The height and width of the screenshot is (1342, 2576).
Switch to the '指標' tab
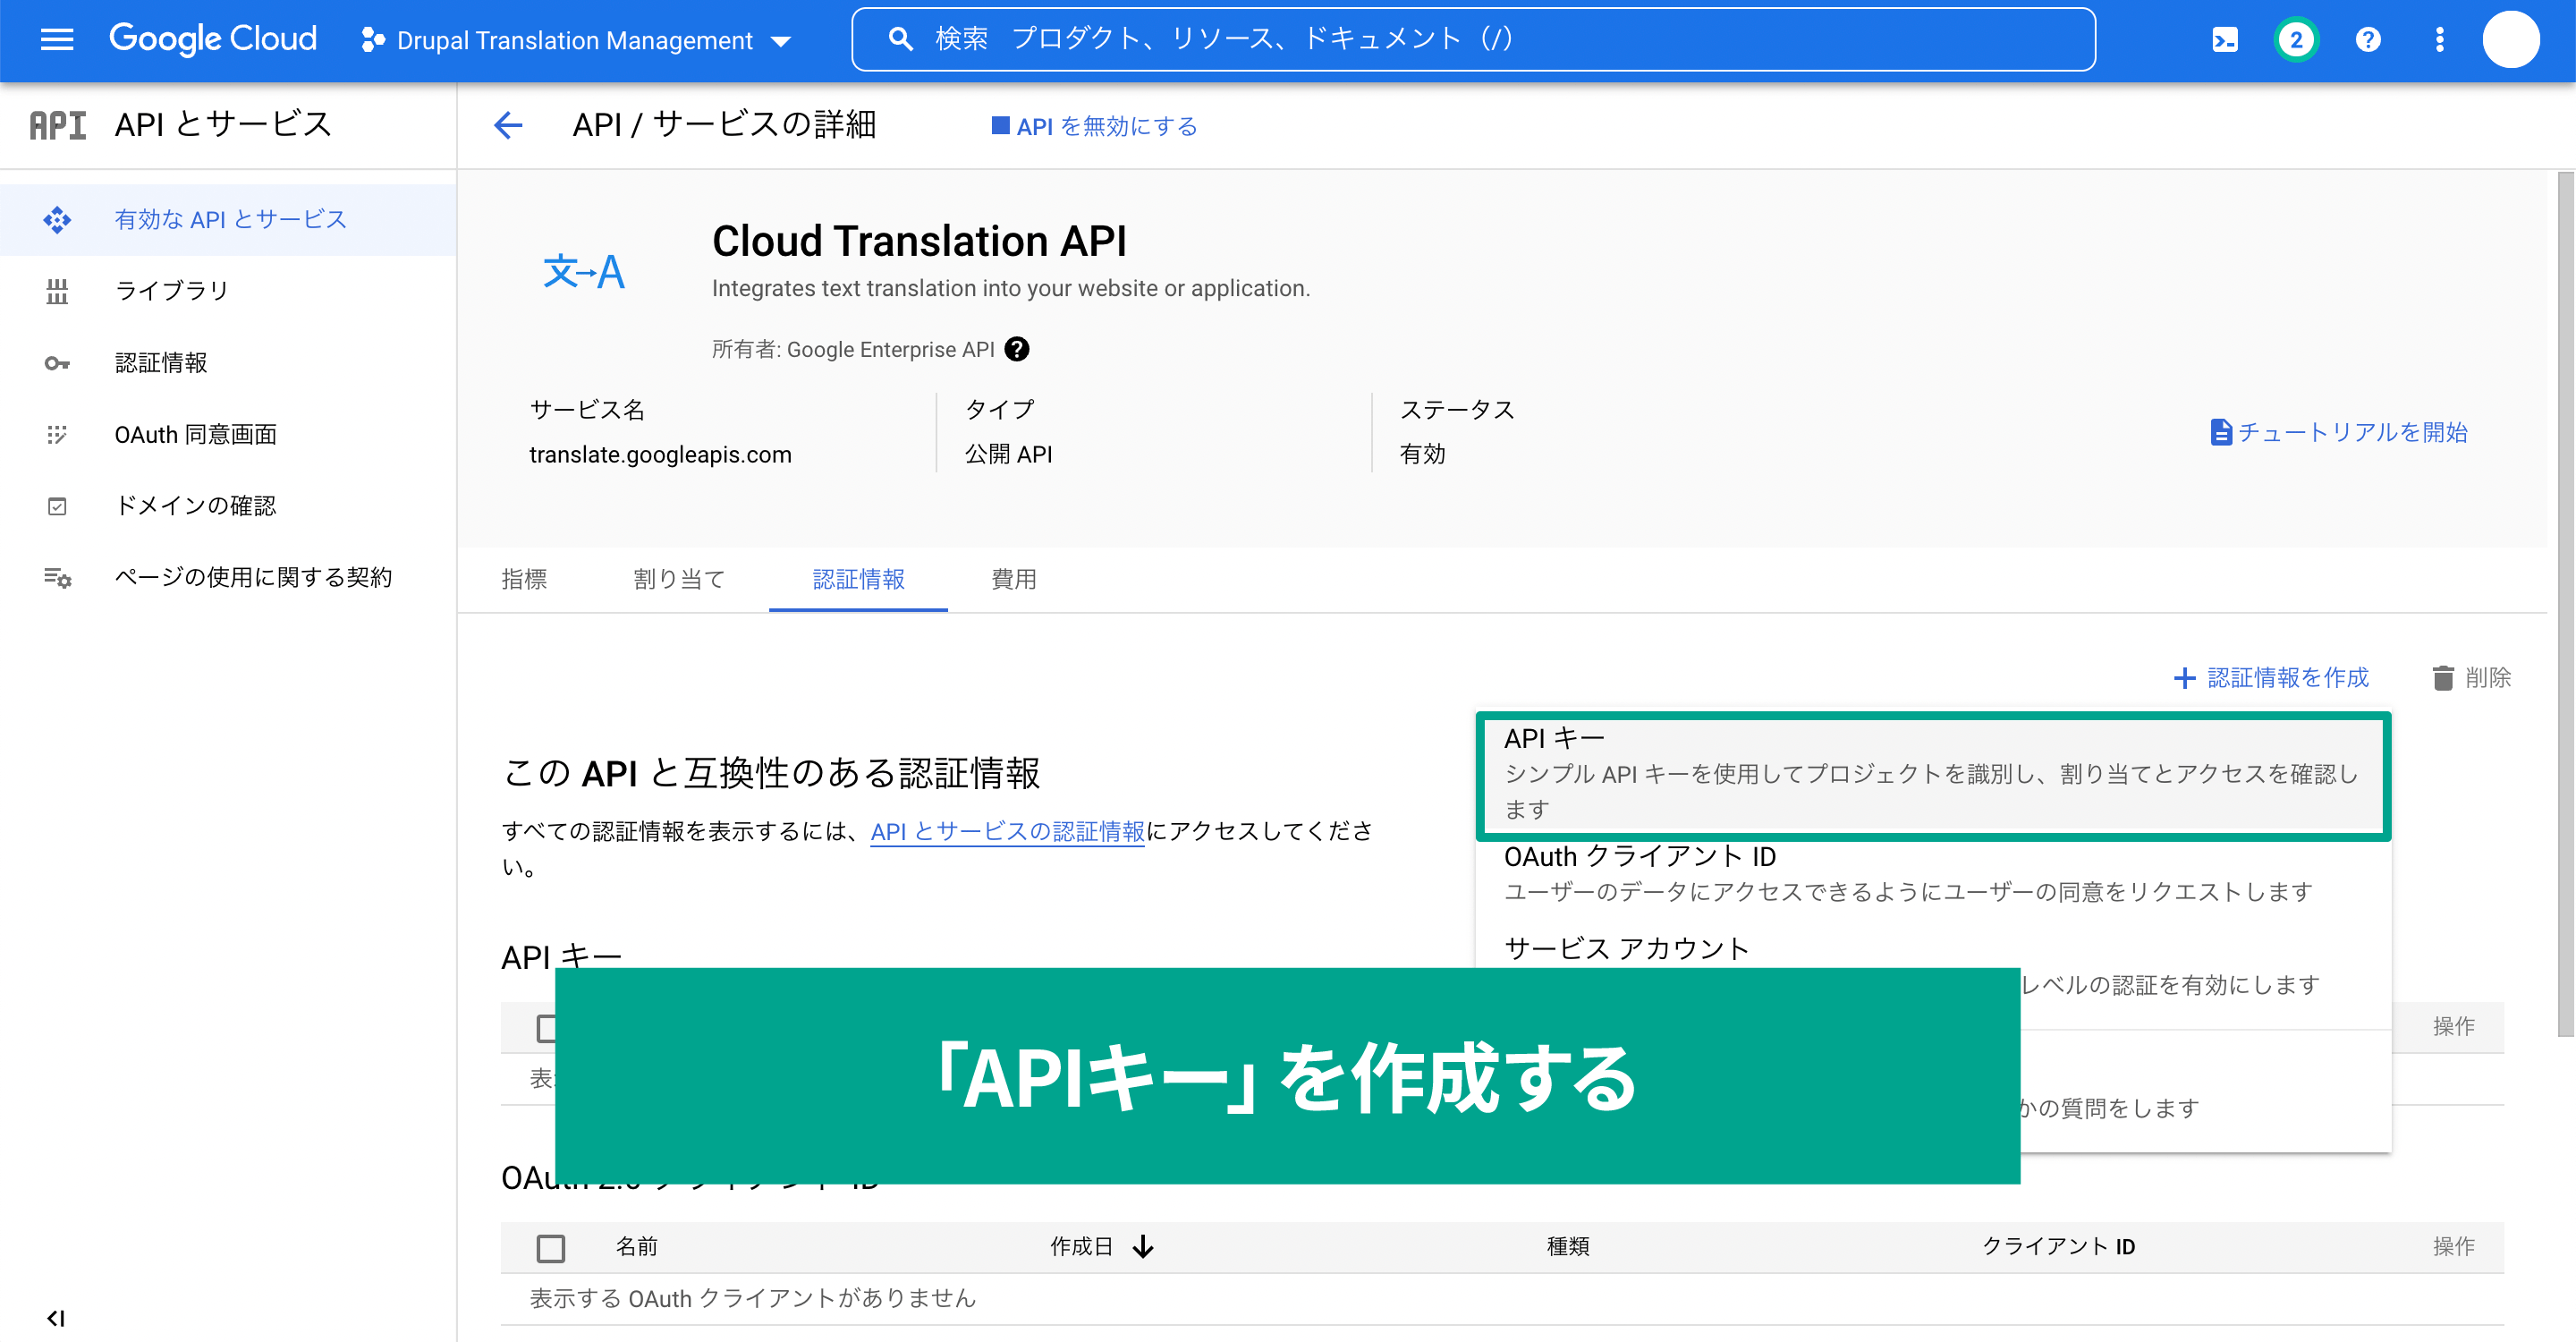pyautogui.click(x=524, y=579)
